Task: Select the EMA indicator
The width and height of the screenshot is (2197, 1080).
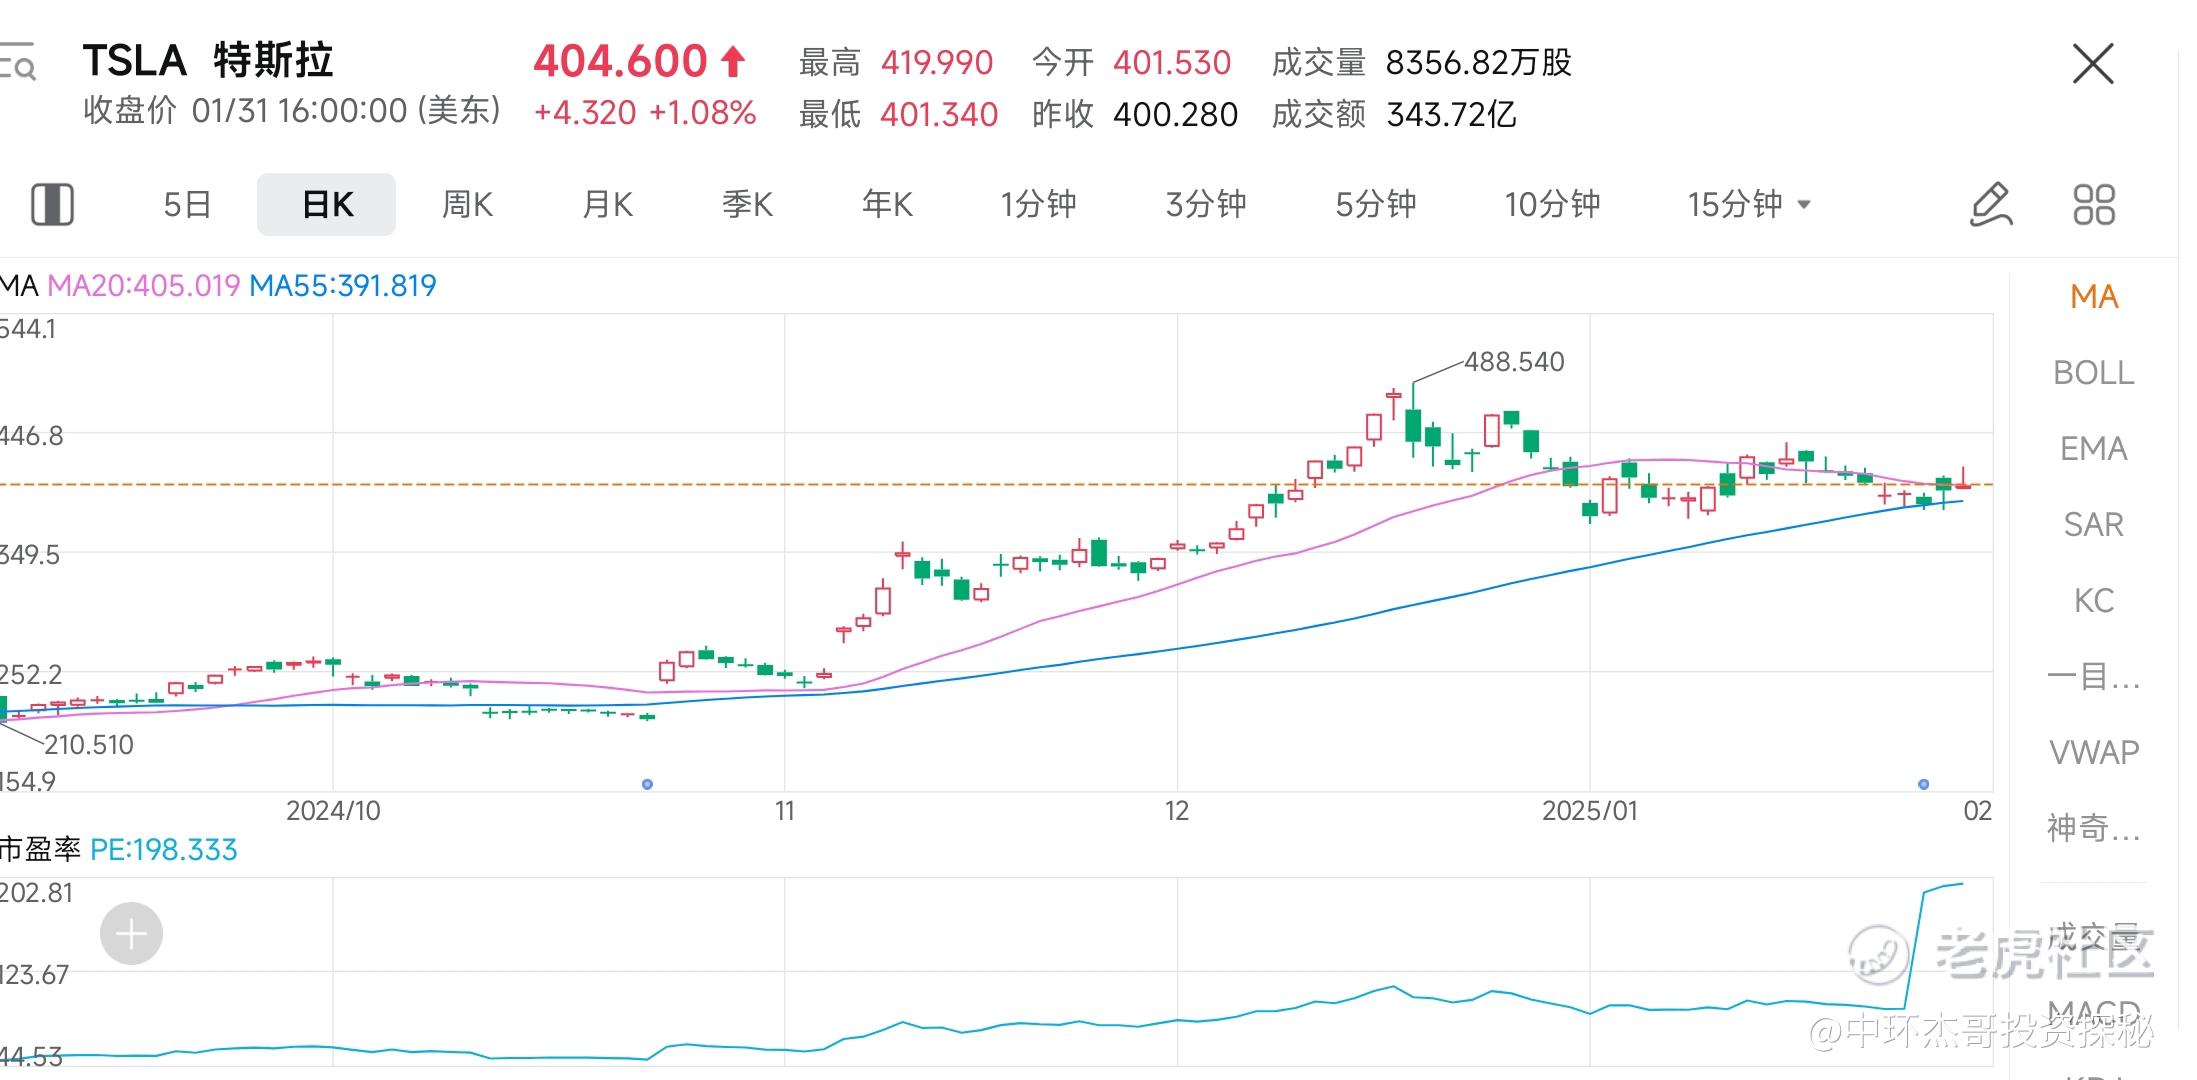Action: point(2094,449)
